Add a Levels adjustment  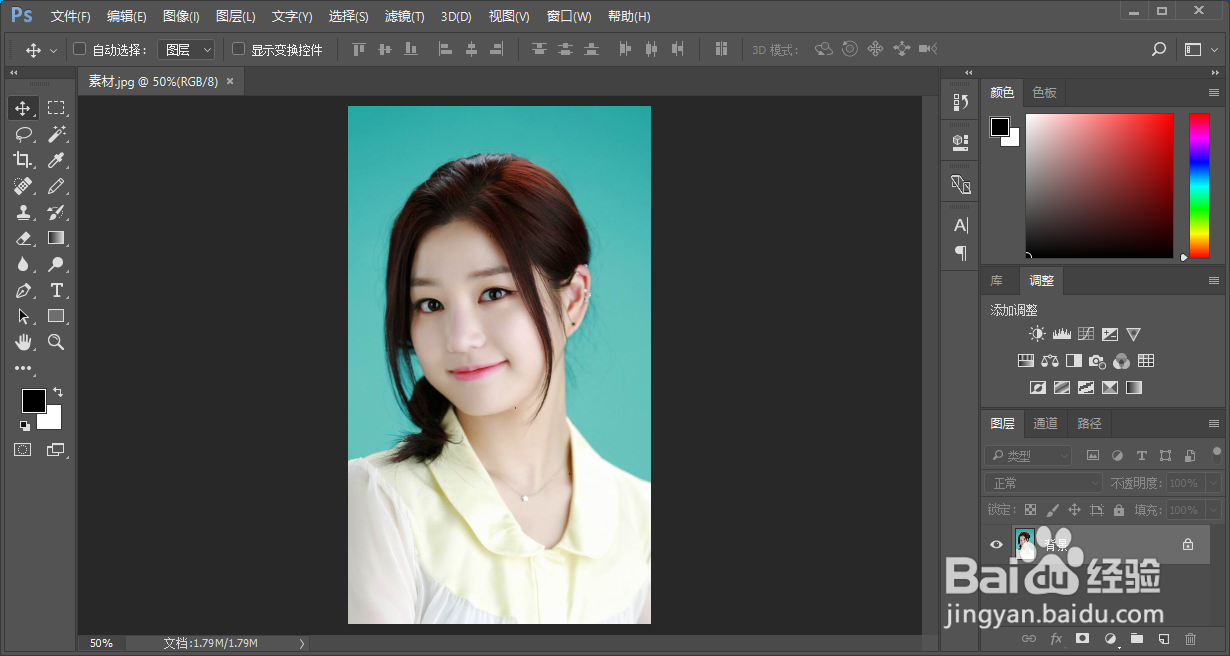point(1061,334)
